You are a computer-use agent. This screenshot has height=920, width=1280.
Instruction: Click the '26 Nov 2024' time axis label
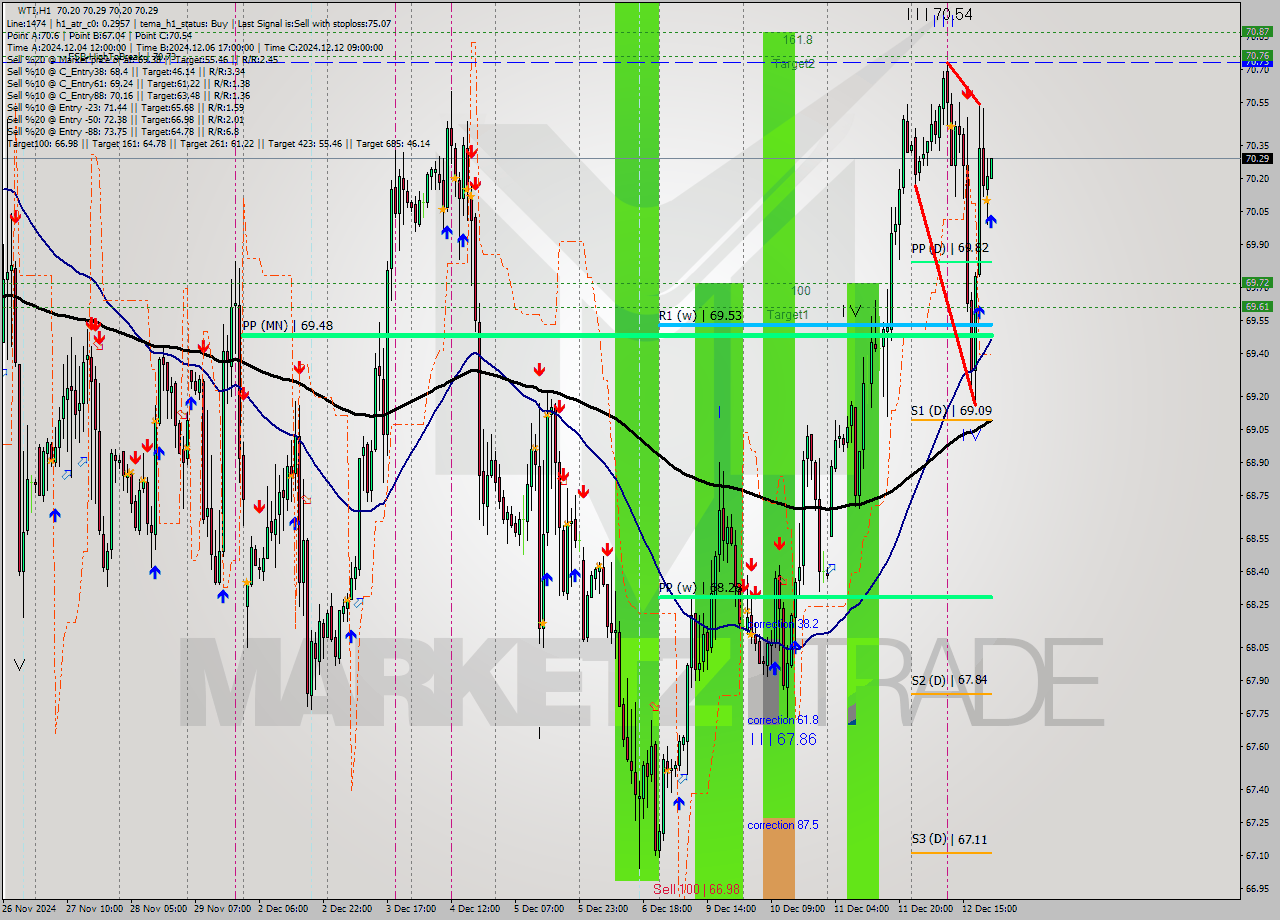30,909
